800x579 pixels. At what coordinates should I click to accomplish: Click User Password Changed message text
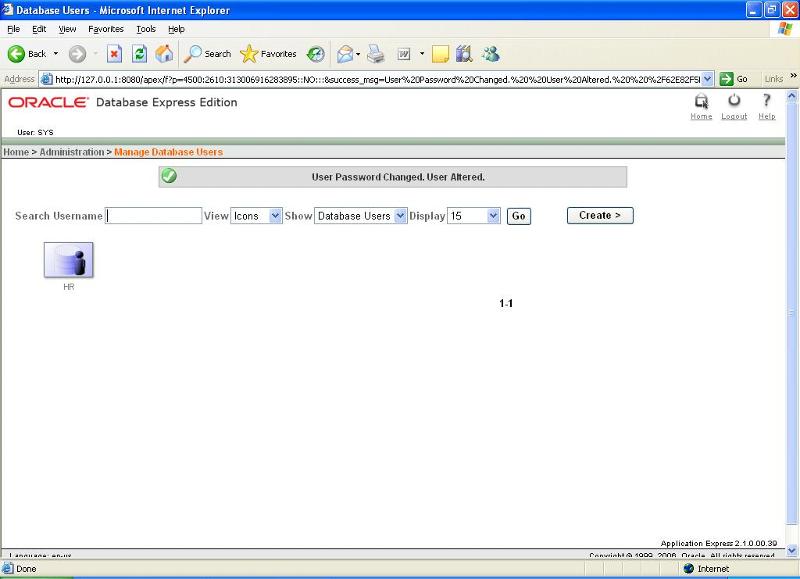pyautogui.click(x=398, y=177)
